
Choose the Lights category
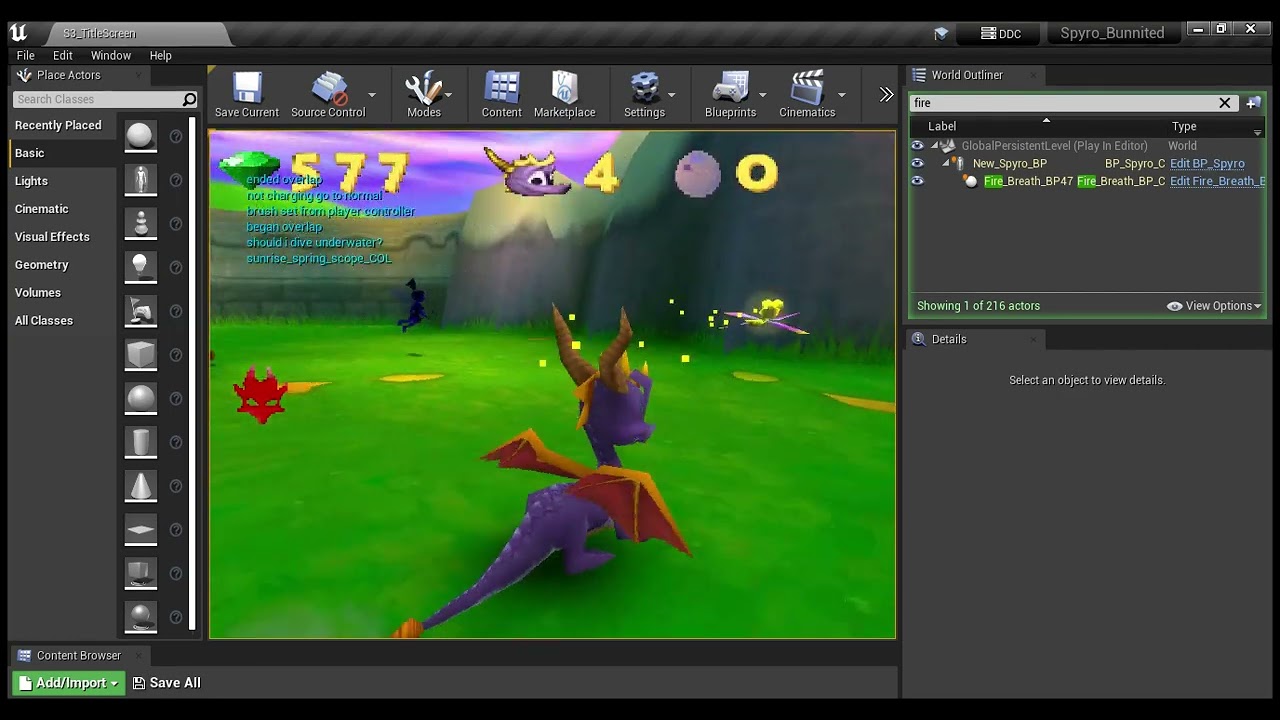tap(31, 181)
